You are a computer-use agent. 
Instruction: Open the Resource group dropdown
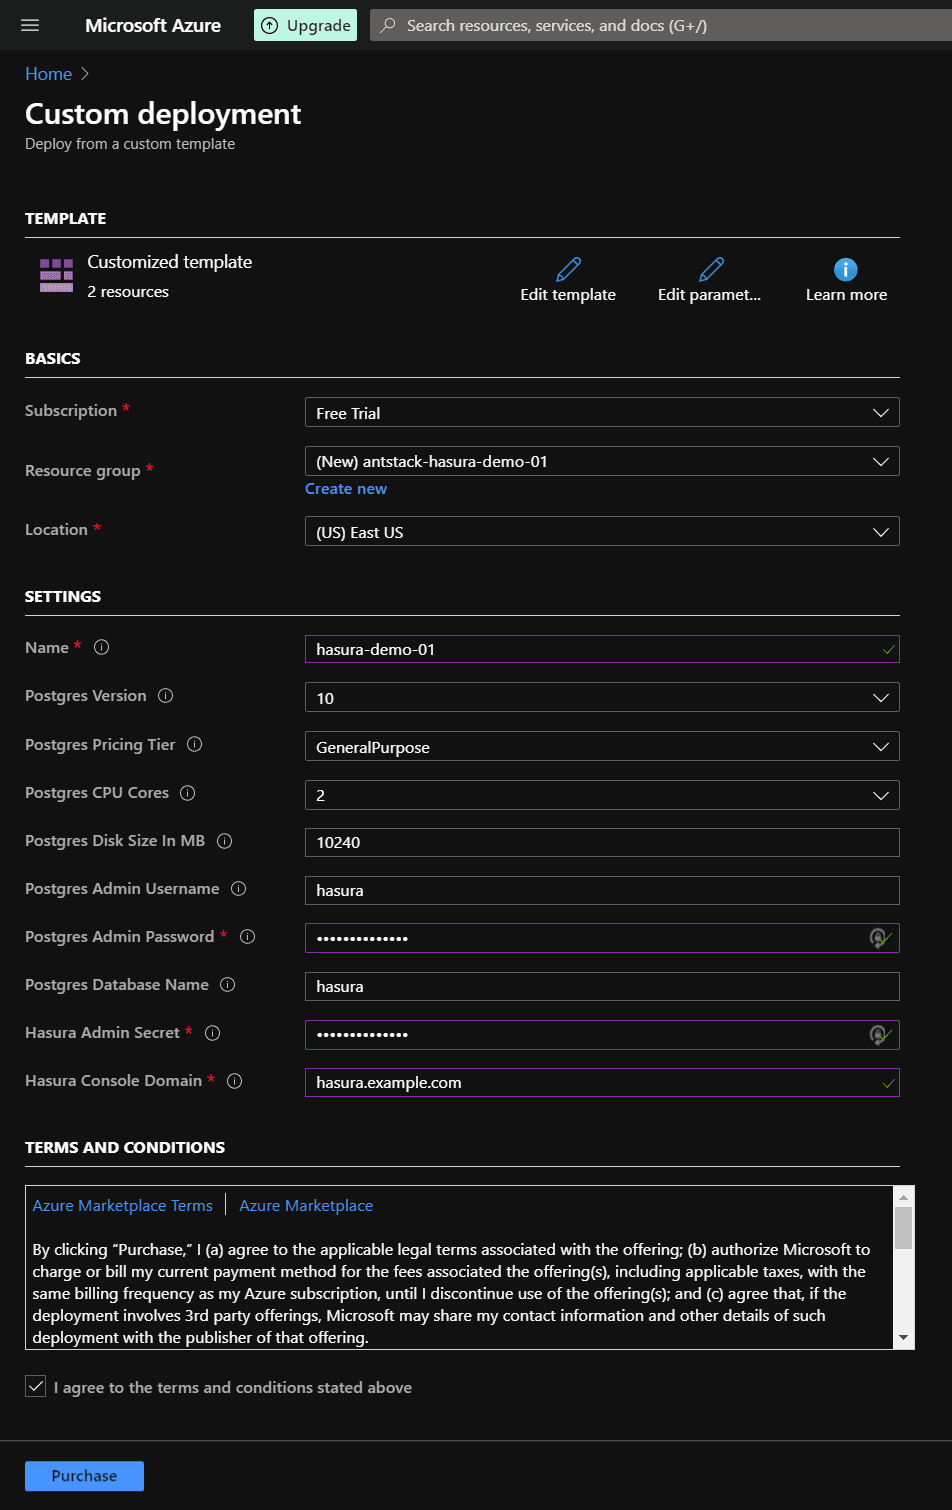pos(602,461)
